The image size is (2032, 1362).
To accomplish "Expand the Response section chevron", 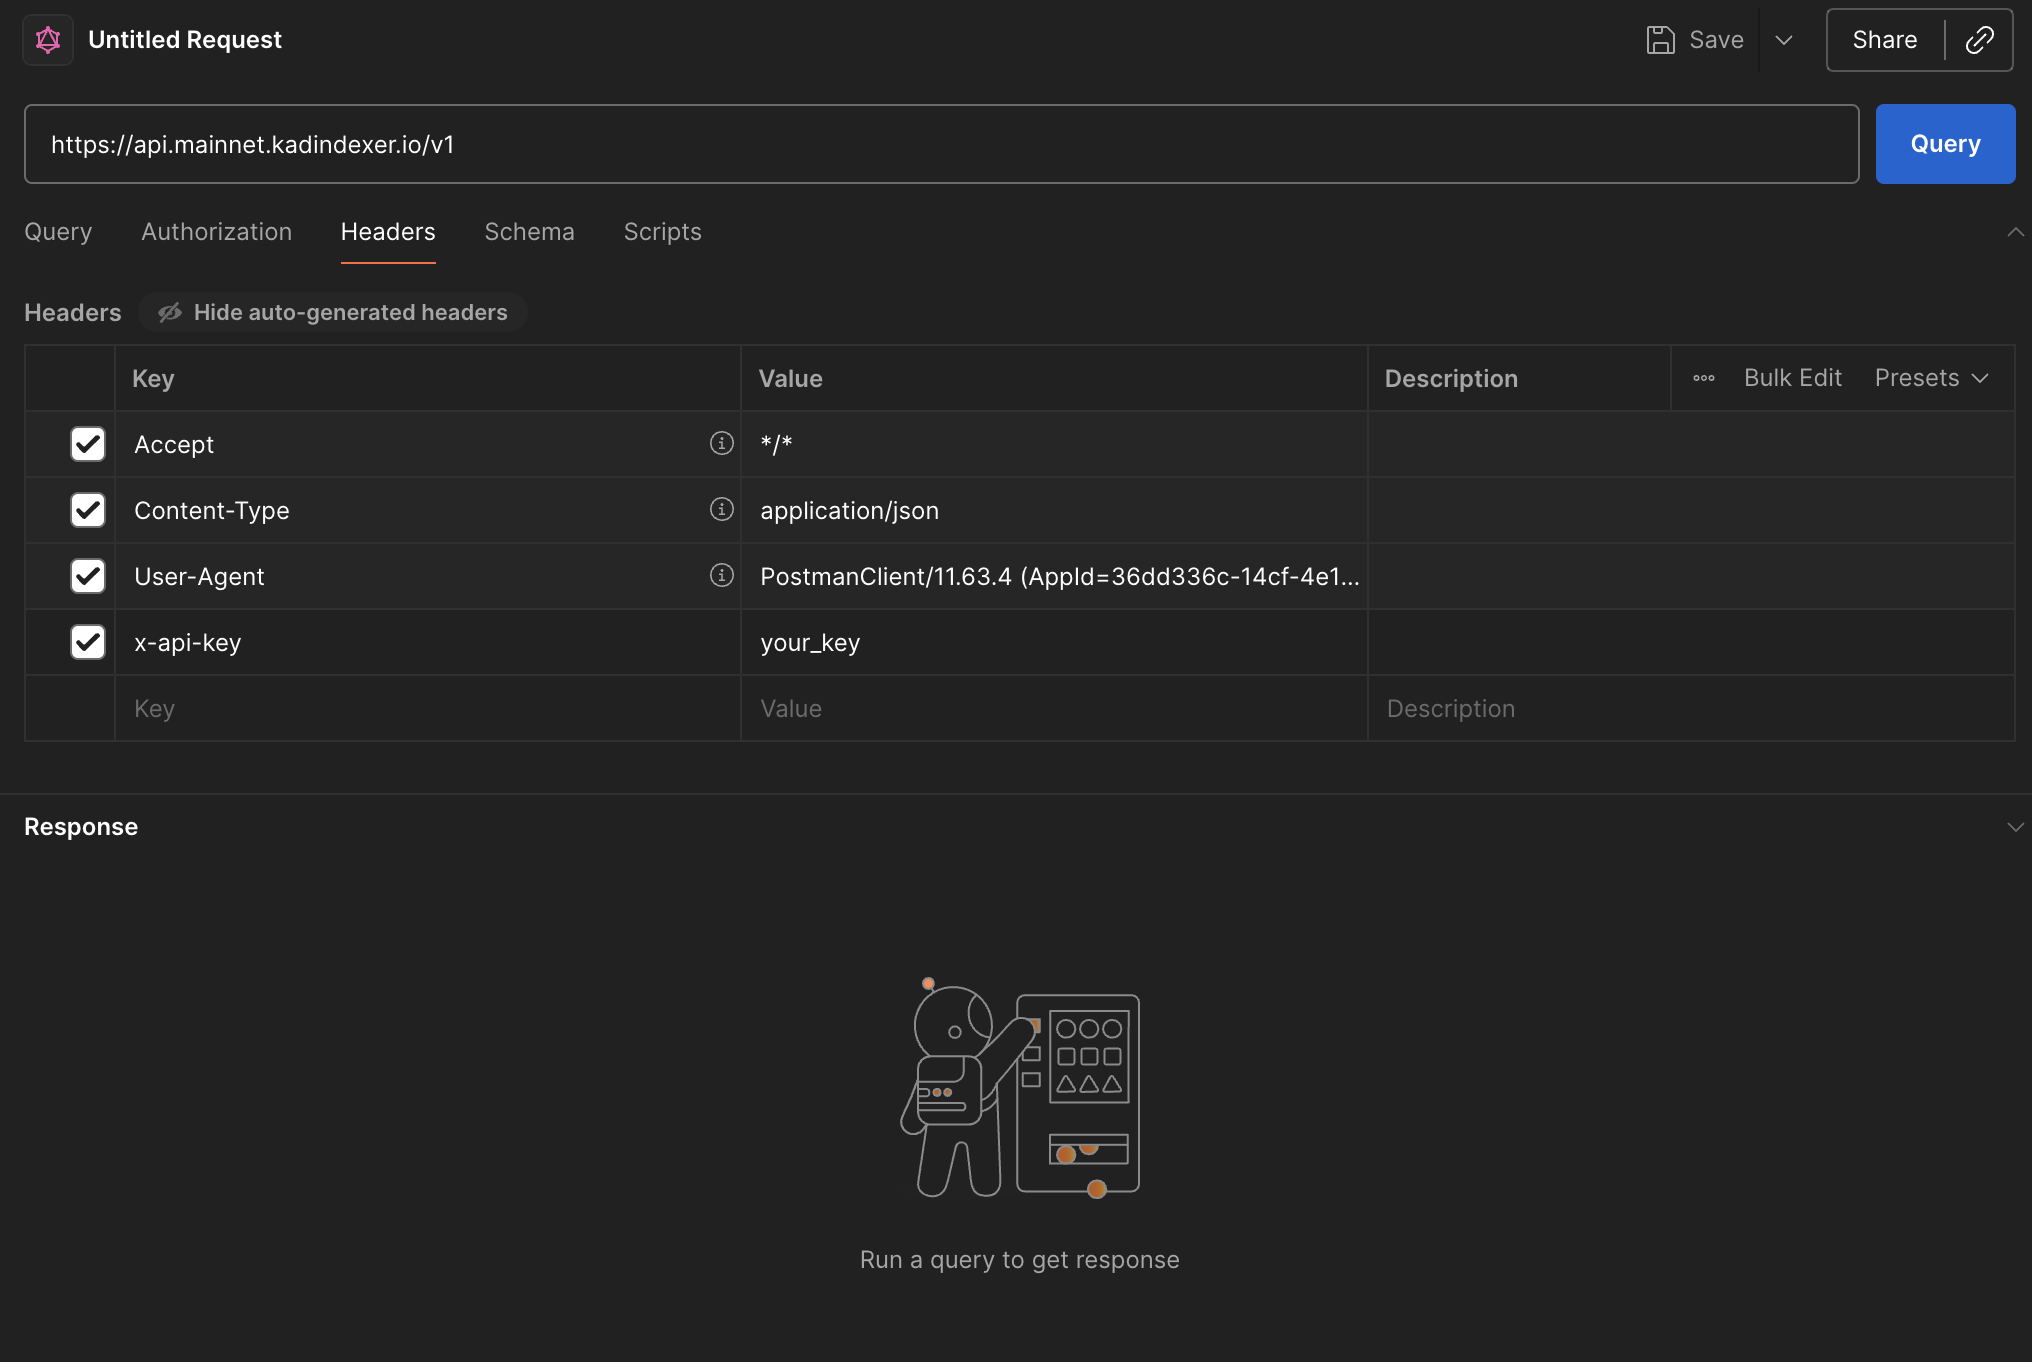I will (2015, 827).
